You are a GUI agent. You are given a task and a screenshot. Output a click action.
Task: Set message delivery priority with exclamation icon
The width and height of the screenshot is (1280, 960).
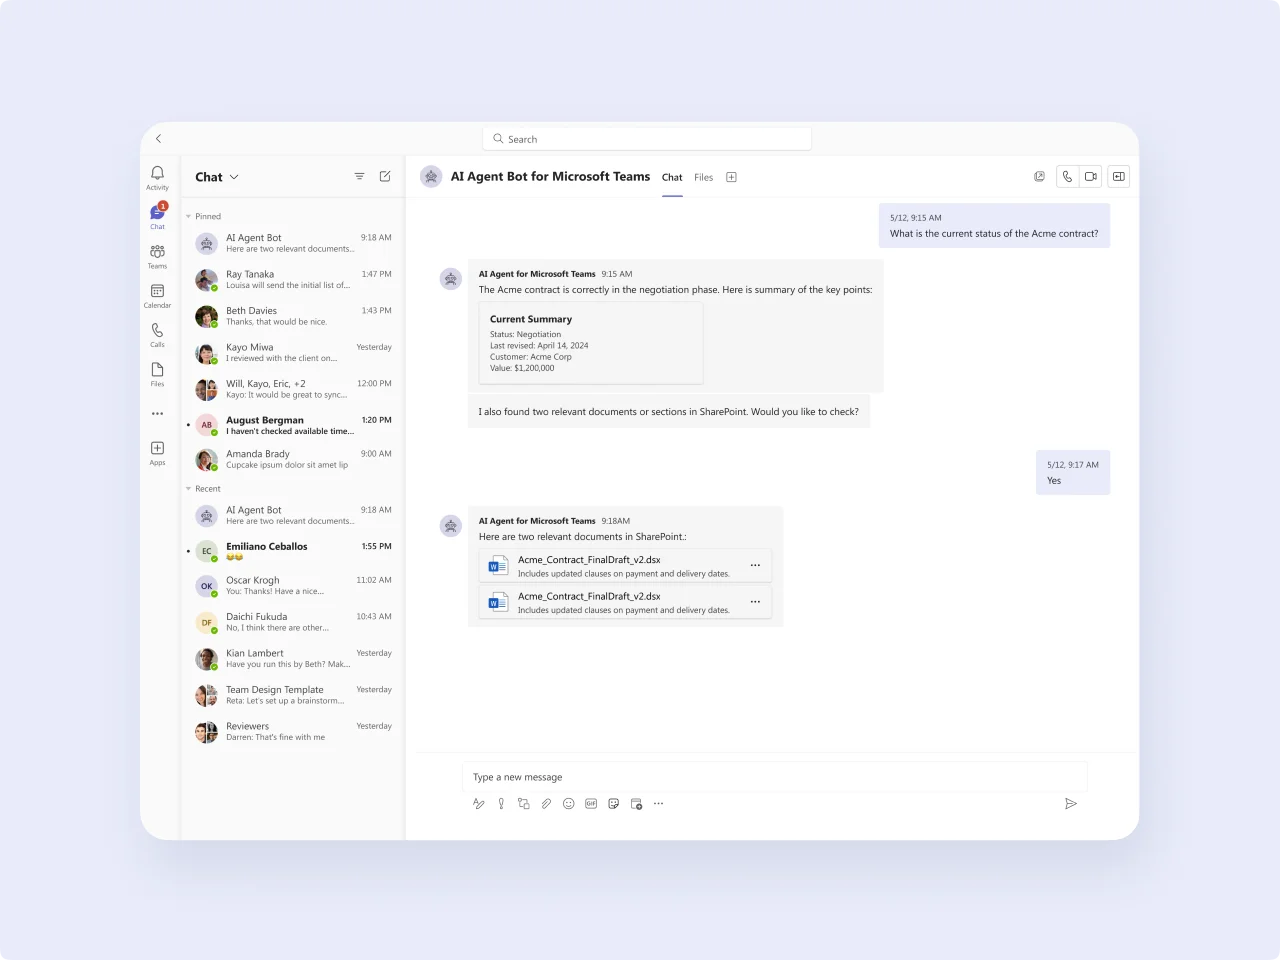[501, 803]
